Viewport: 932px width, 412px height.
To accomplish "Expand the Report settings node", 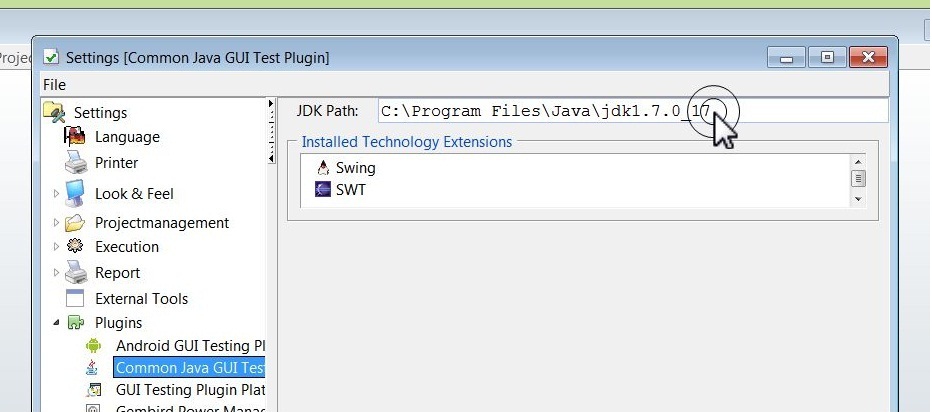I will coord(56,273).
